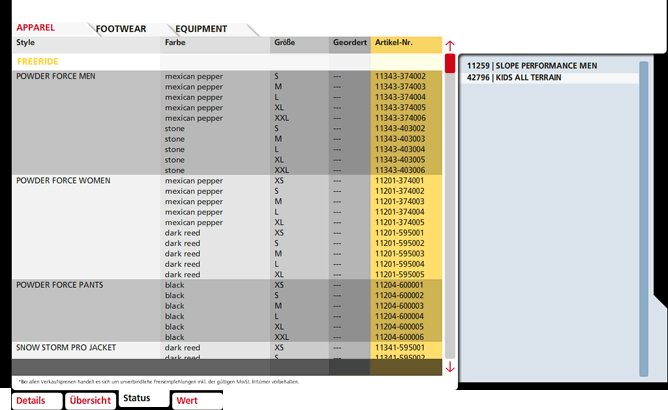
Task: Click article number 11204-600005
Action: 399,327
